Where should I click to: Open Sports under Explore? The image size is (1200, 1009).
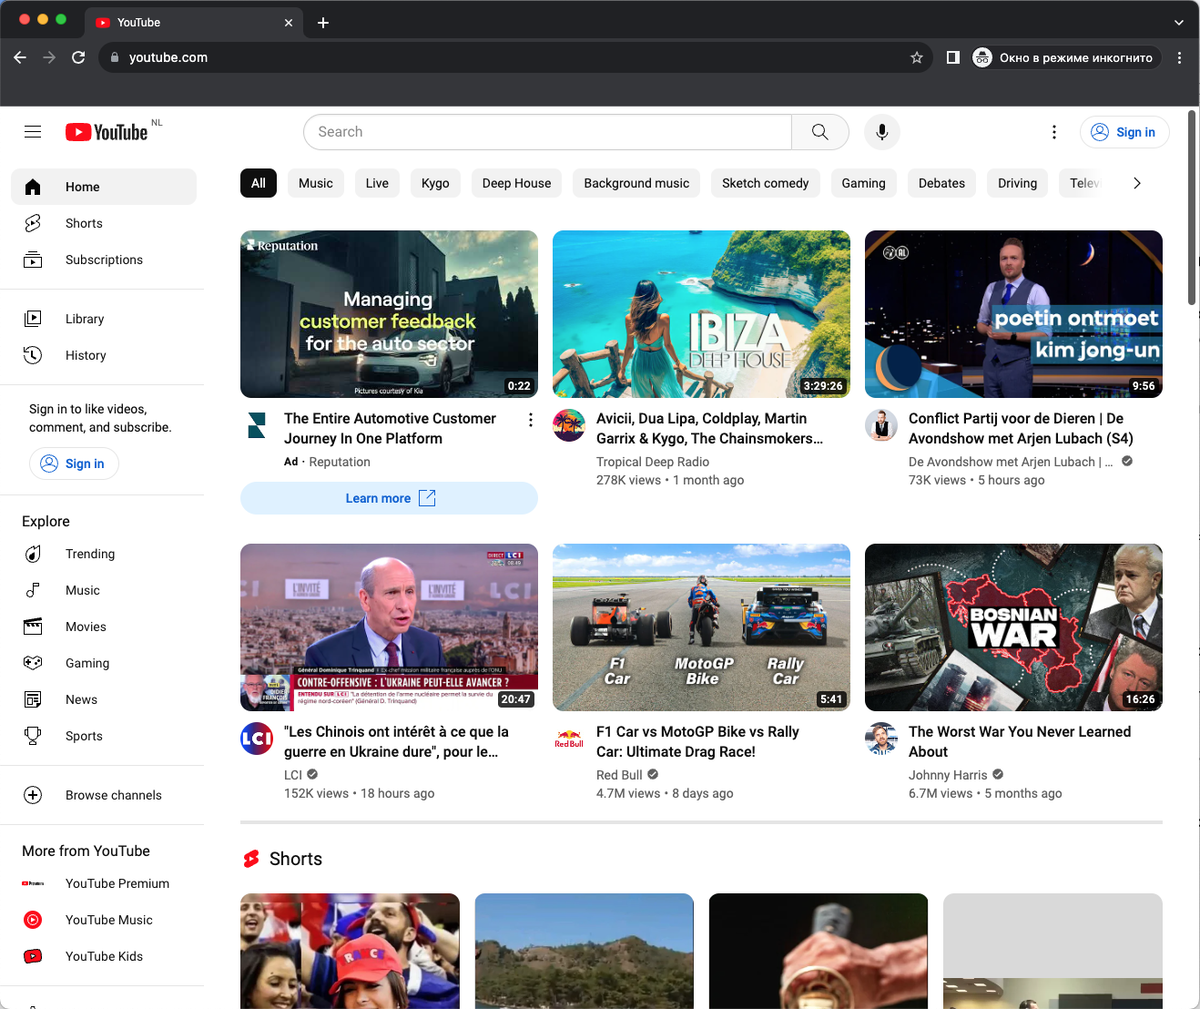104,736
